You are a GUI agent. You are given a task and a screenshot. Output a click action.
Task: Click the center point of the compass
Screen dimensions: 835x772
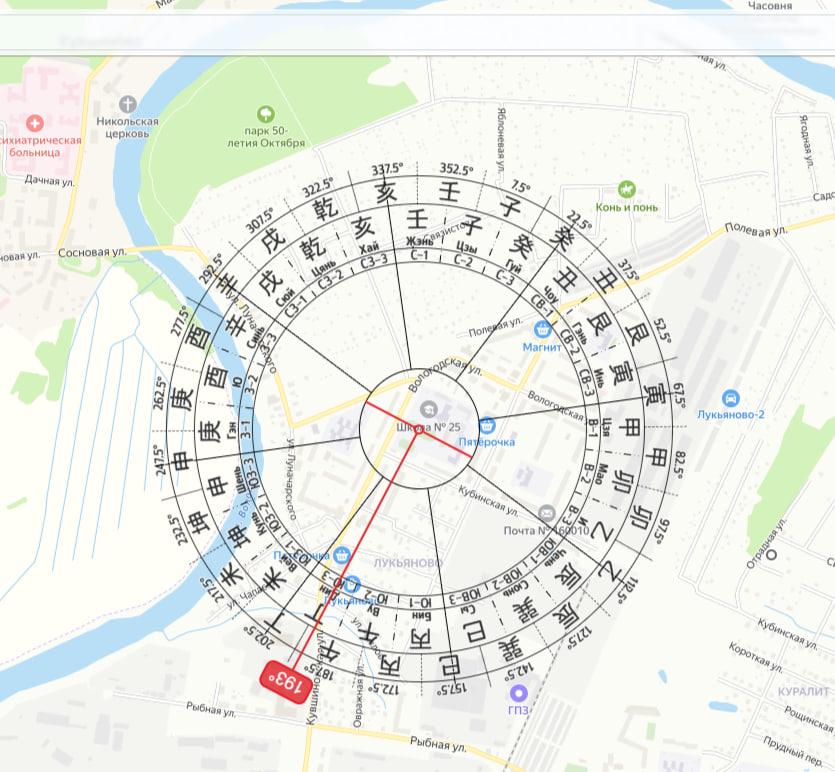coord(417,428)
